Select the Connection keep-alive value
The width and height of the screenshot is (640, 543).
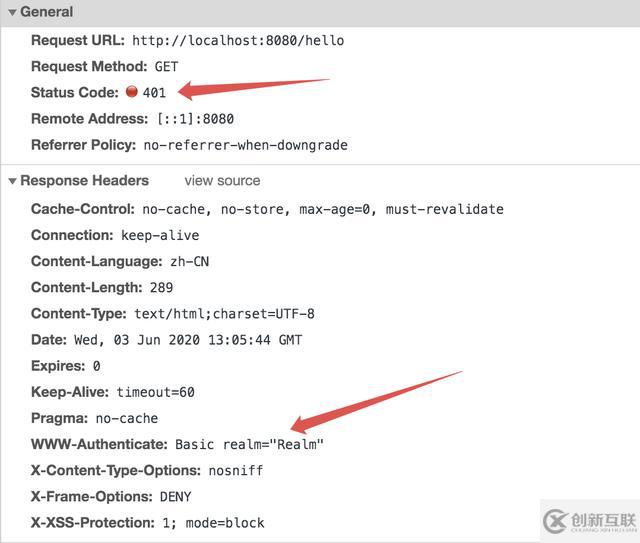[x=160, y=235]
